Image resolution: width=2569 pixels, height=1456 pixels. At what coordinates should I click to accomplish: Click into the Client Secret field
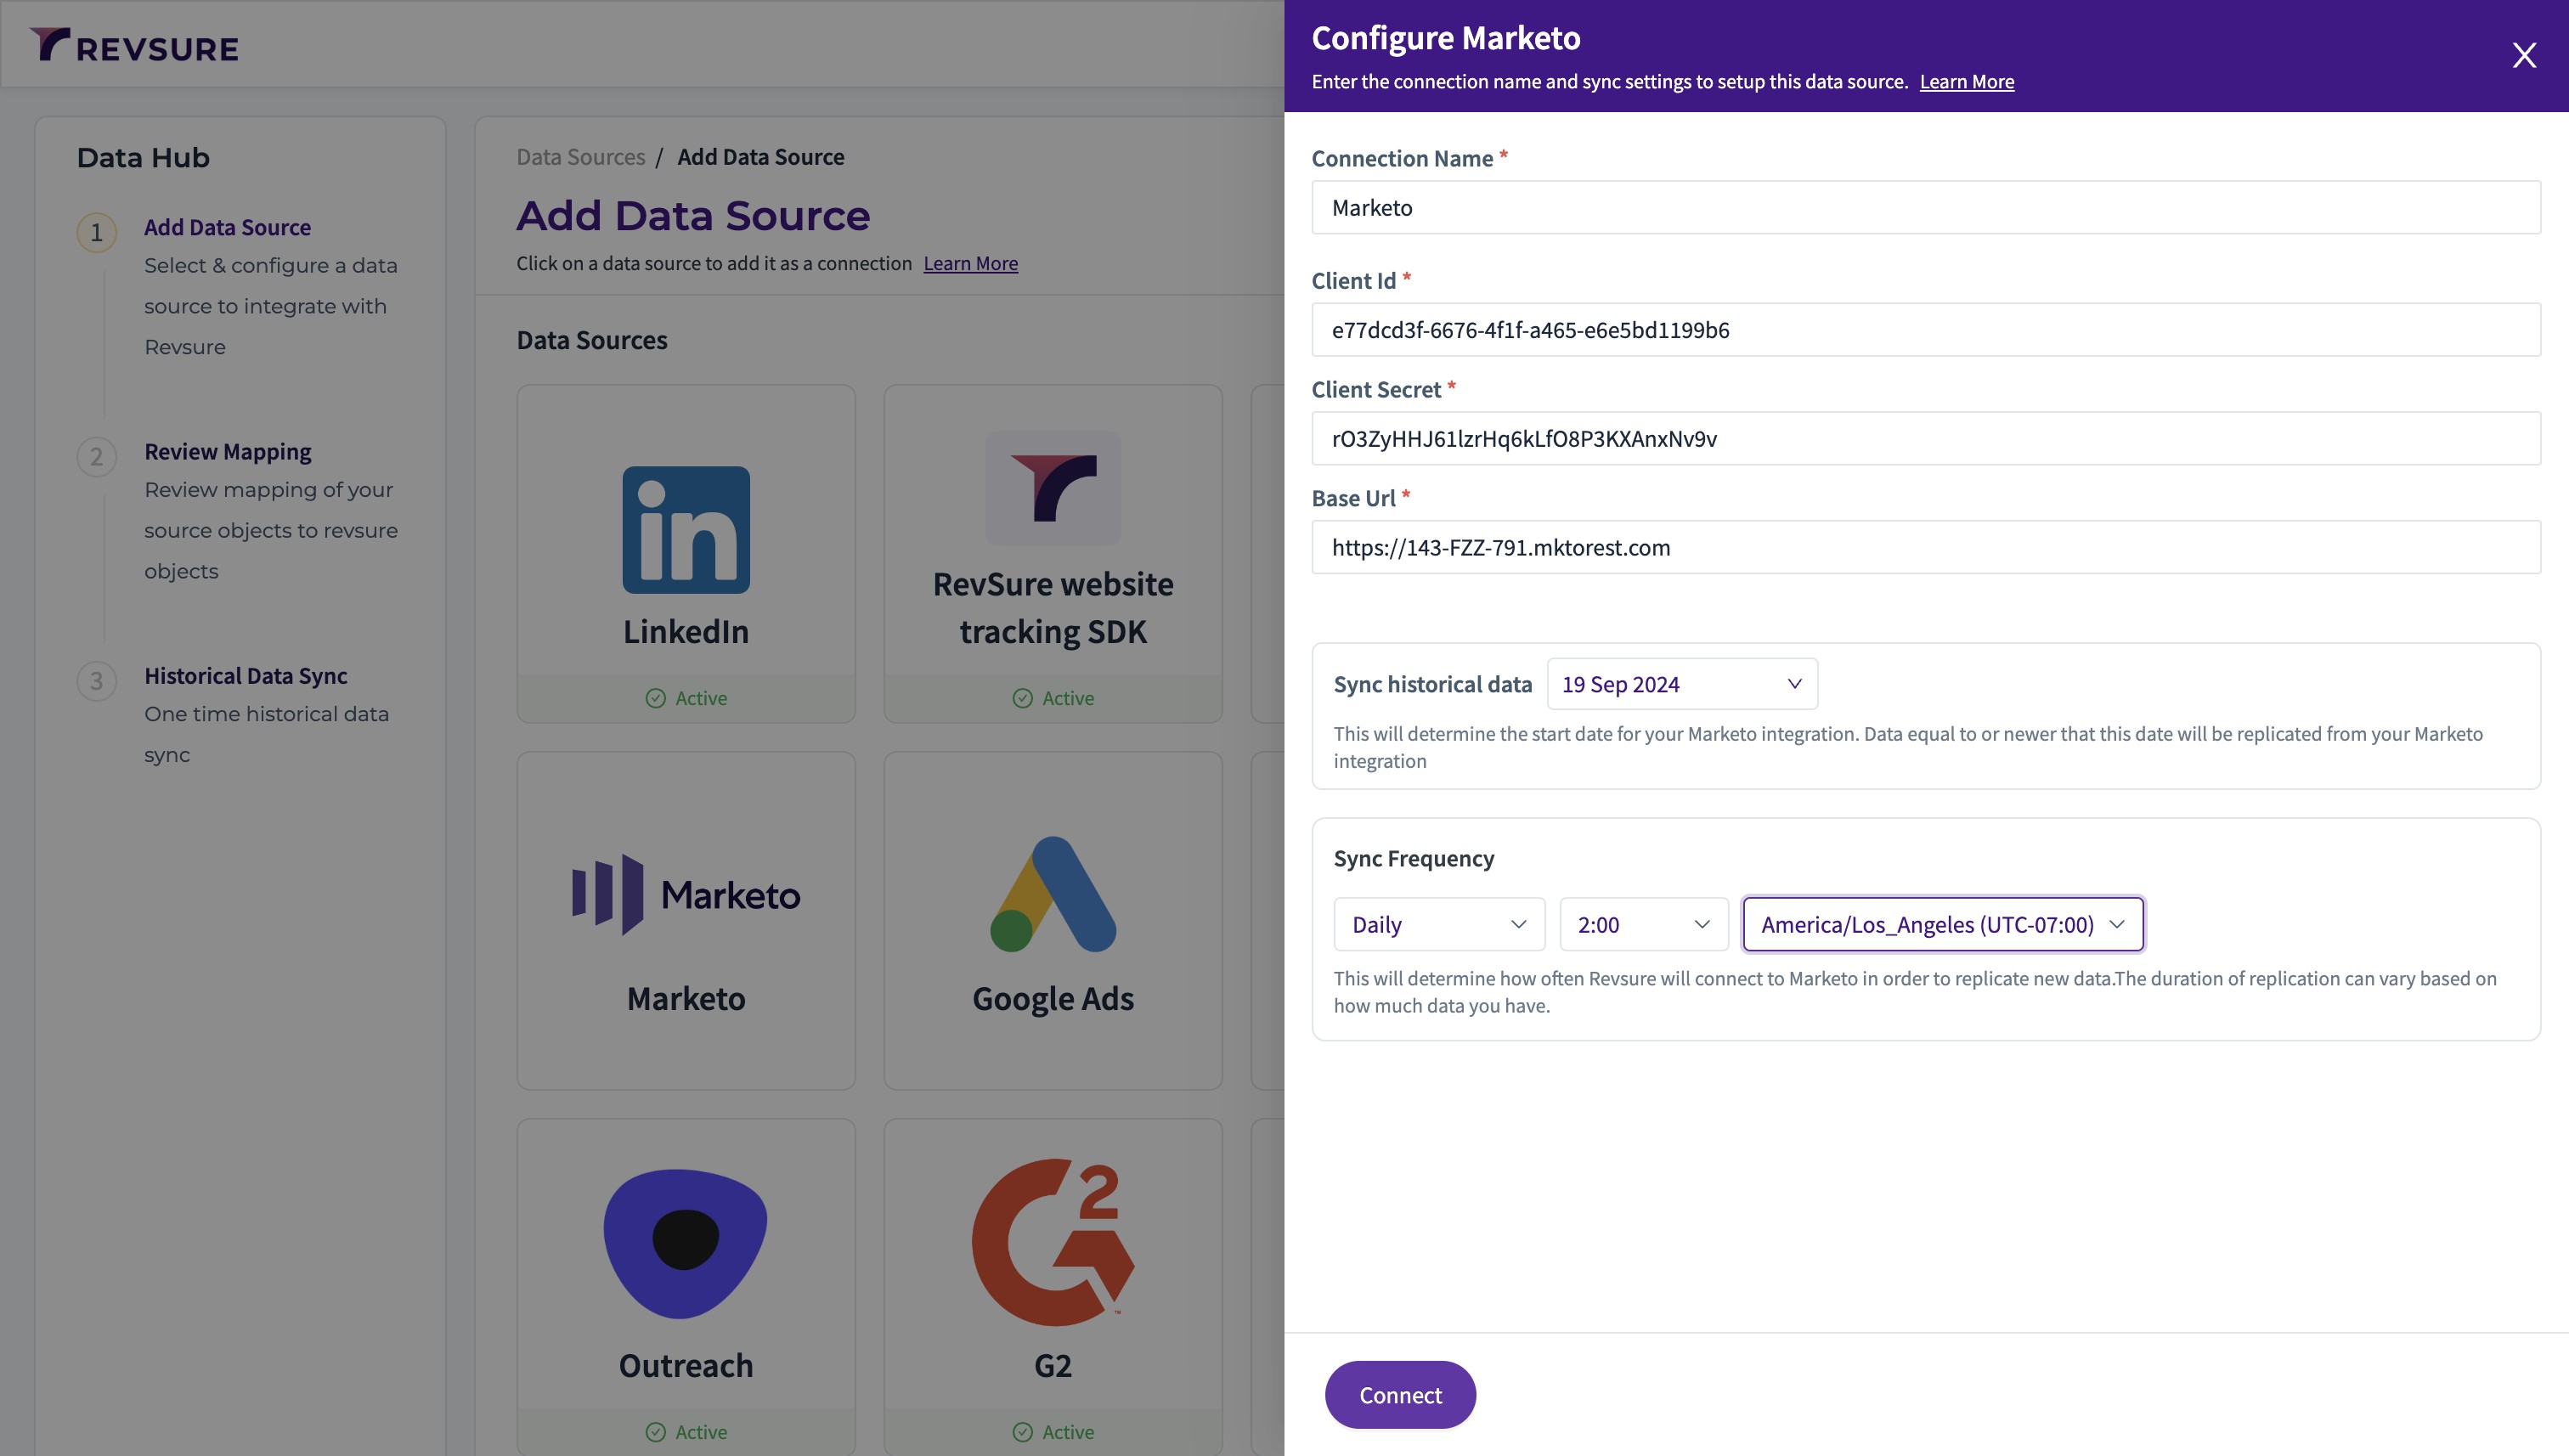[x=1925, y=438]
